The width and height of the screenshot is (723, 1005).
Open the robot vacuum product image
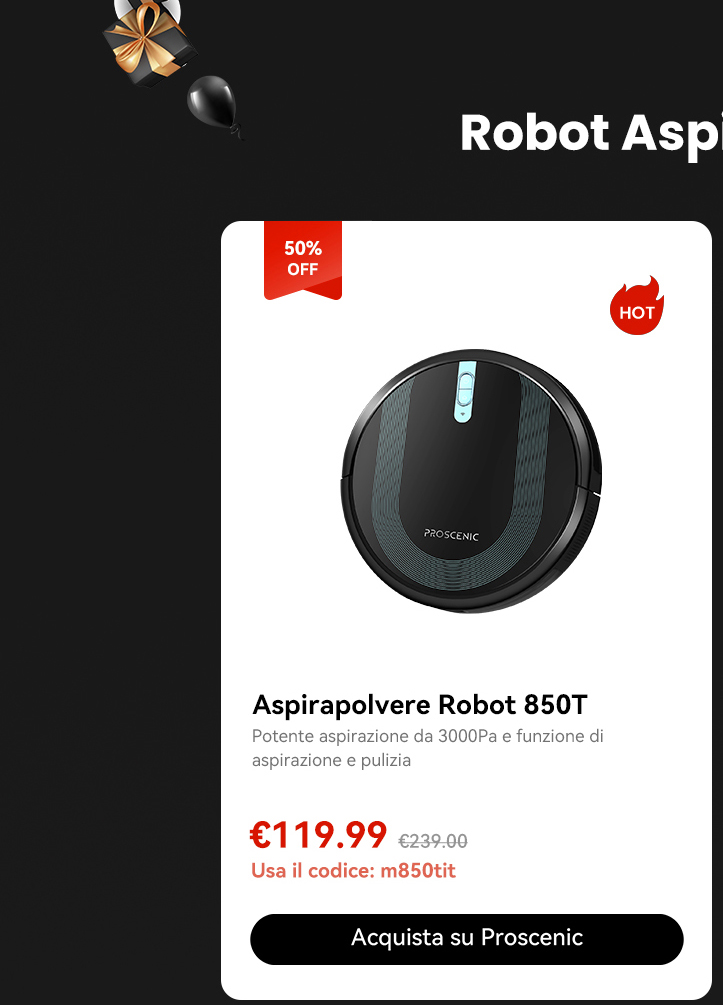click(471, 481)
